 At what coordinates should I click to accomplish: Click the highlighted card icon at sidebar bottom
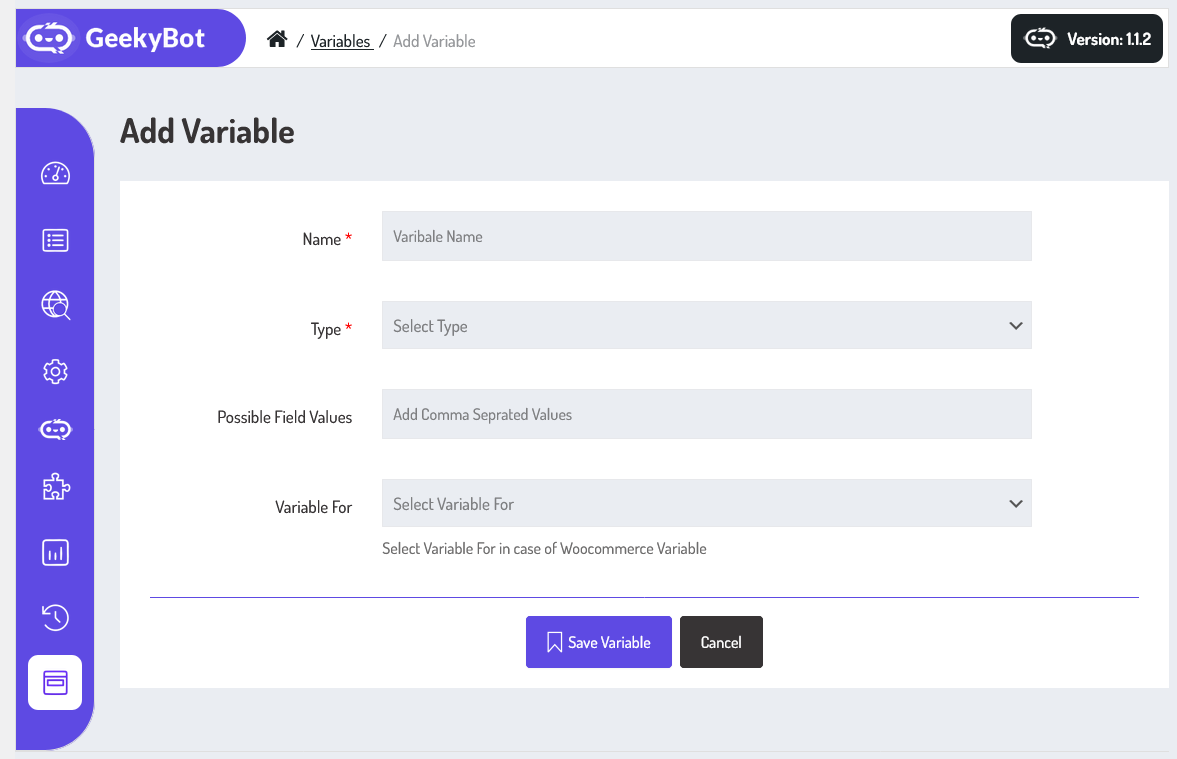[x=55, y=683]
